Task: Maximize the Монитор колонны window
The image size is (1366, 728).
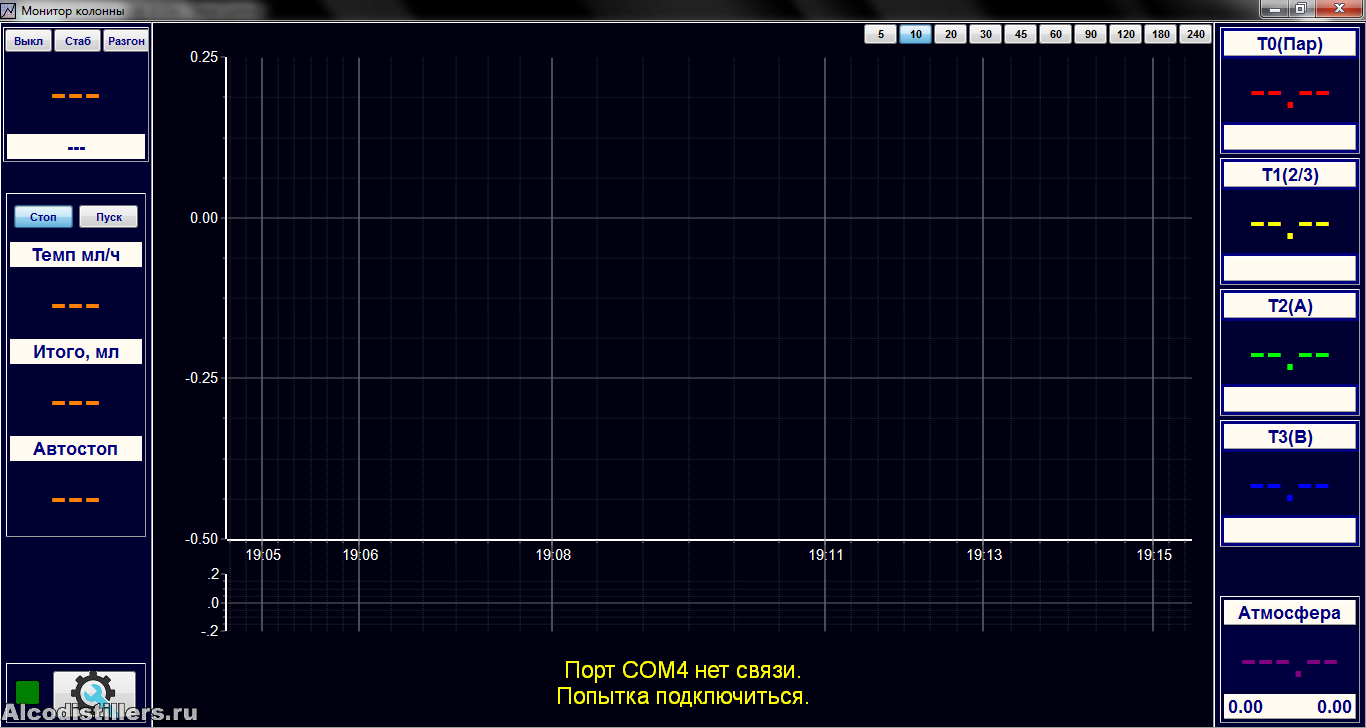Action: coord(1300,9)
